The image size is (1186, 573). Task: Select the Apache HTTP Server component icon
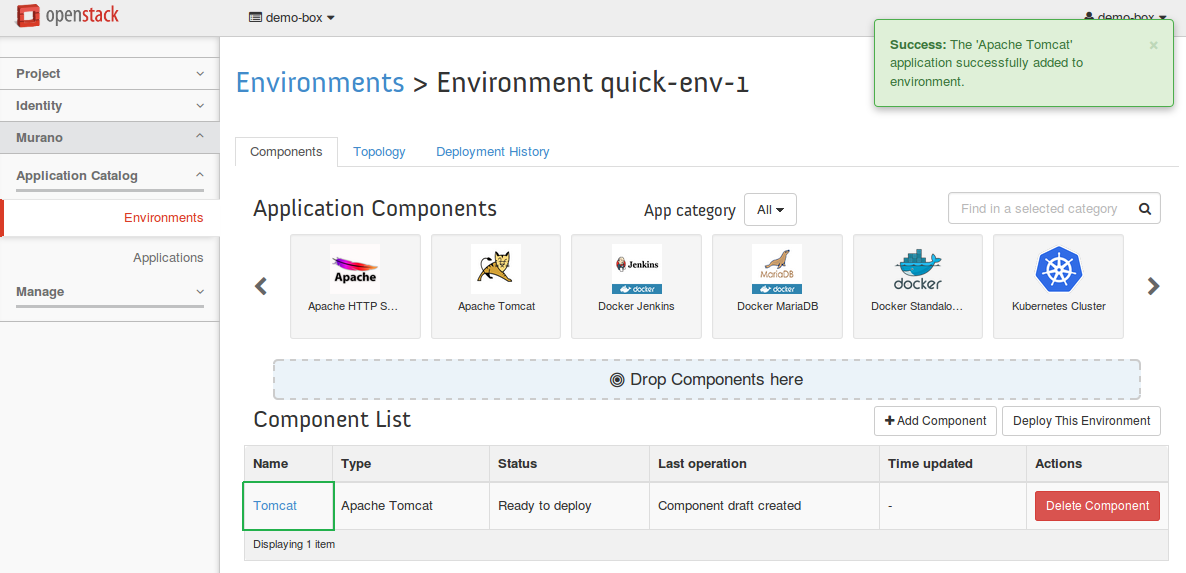coord(354,270)
